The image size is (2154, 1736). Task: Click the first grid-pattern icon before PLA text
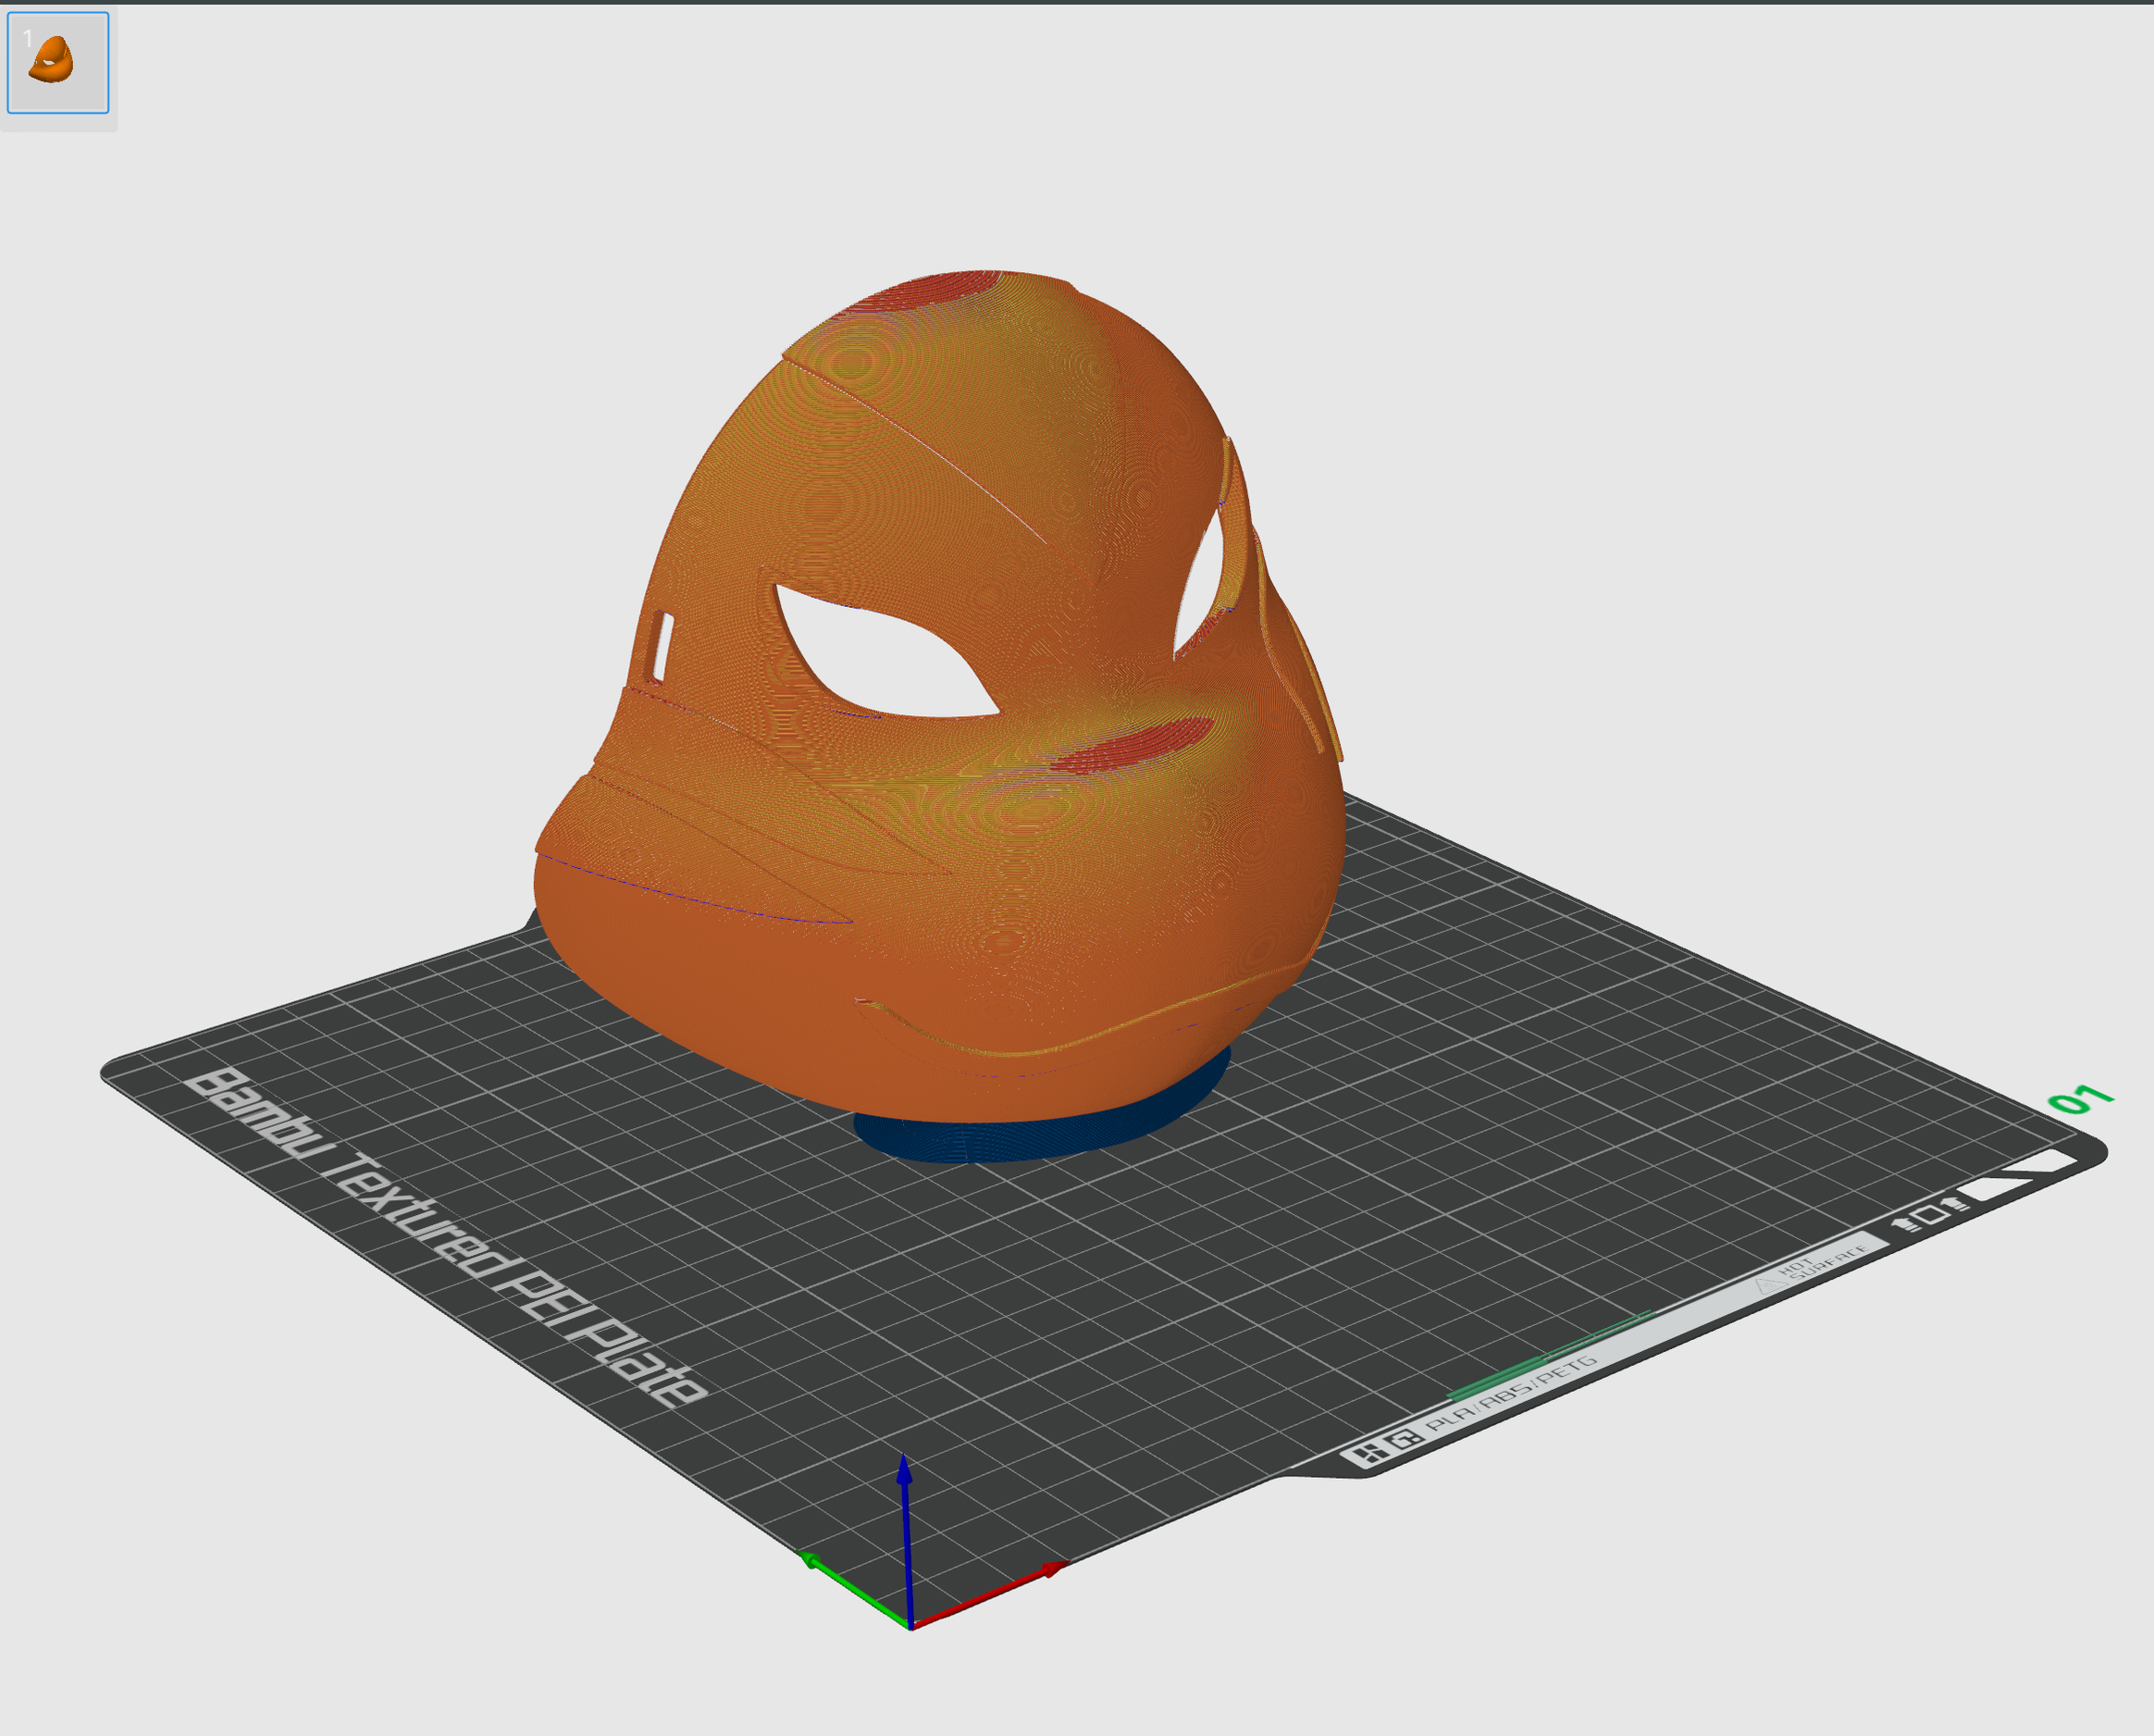(x=1370, y=1453)
